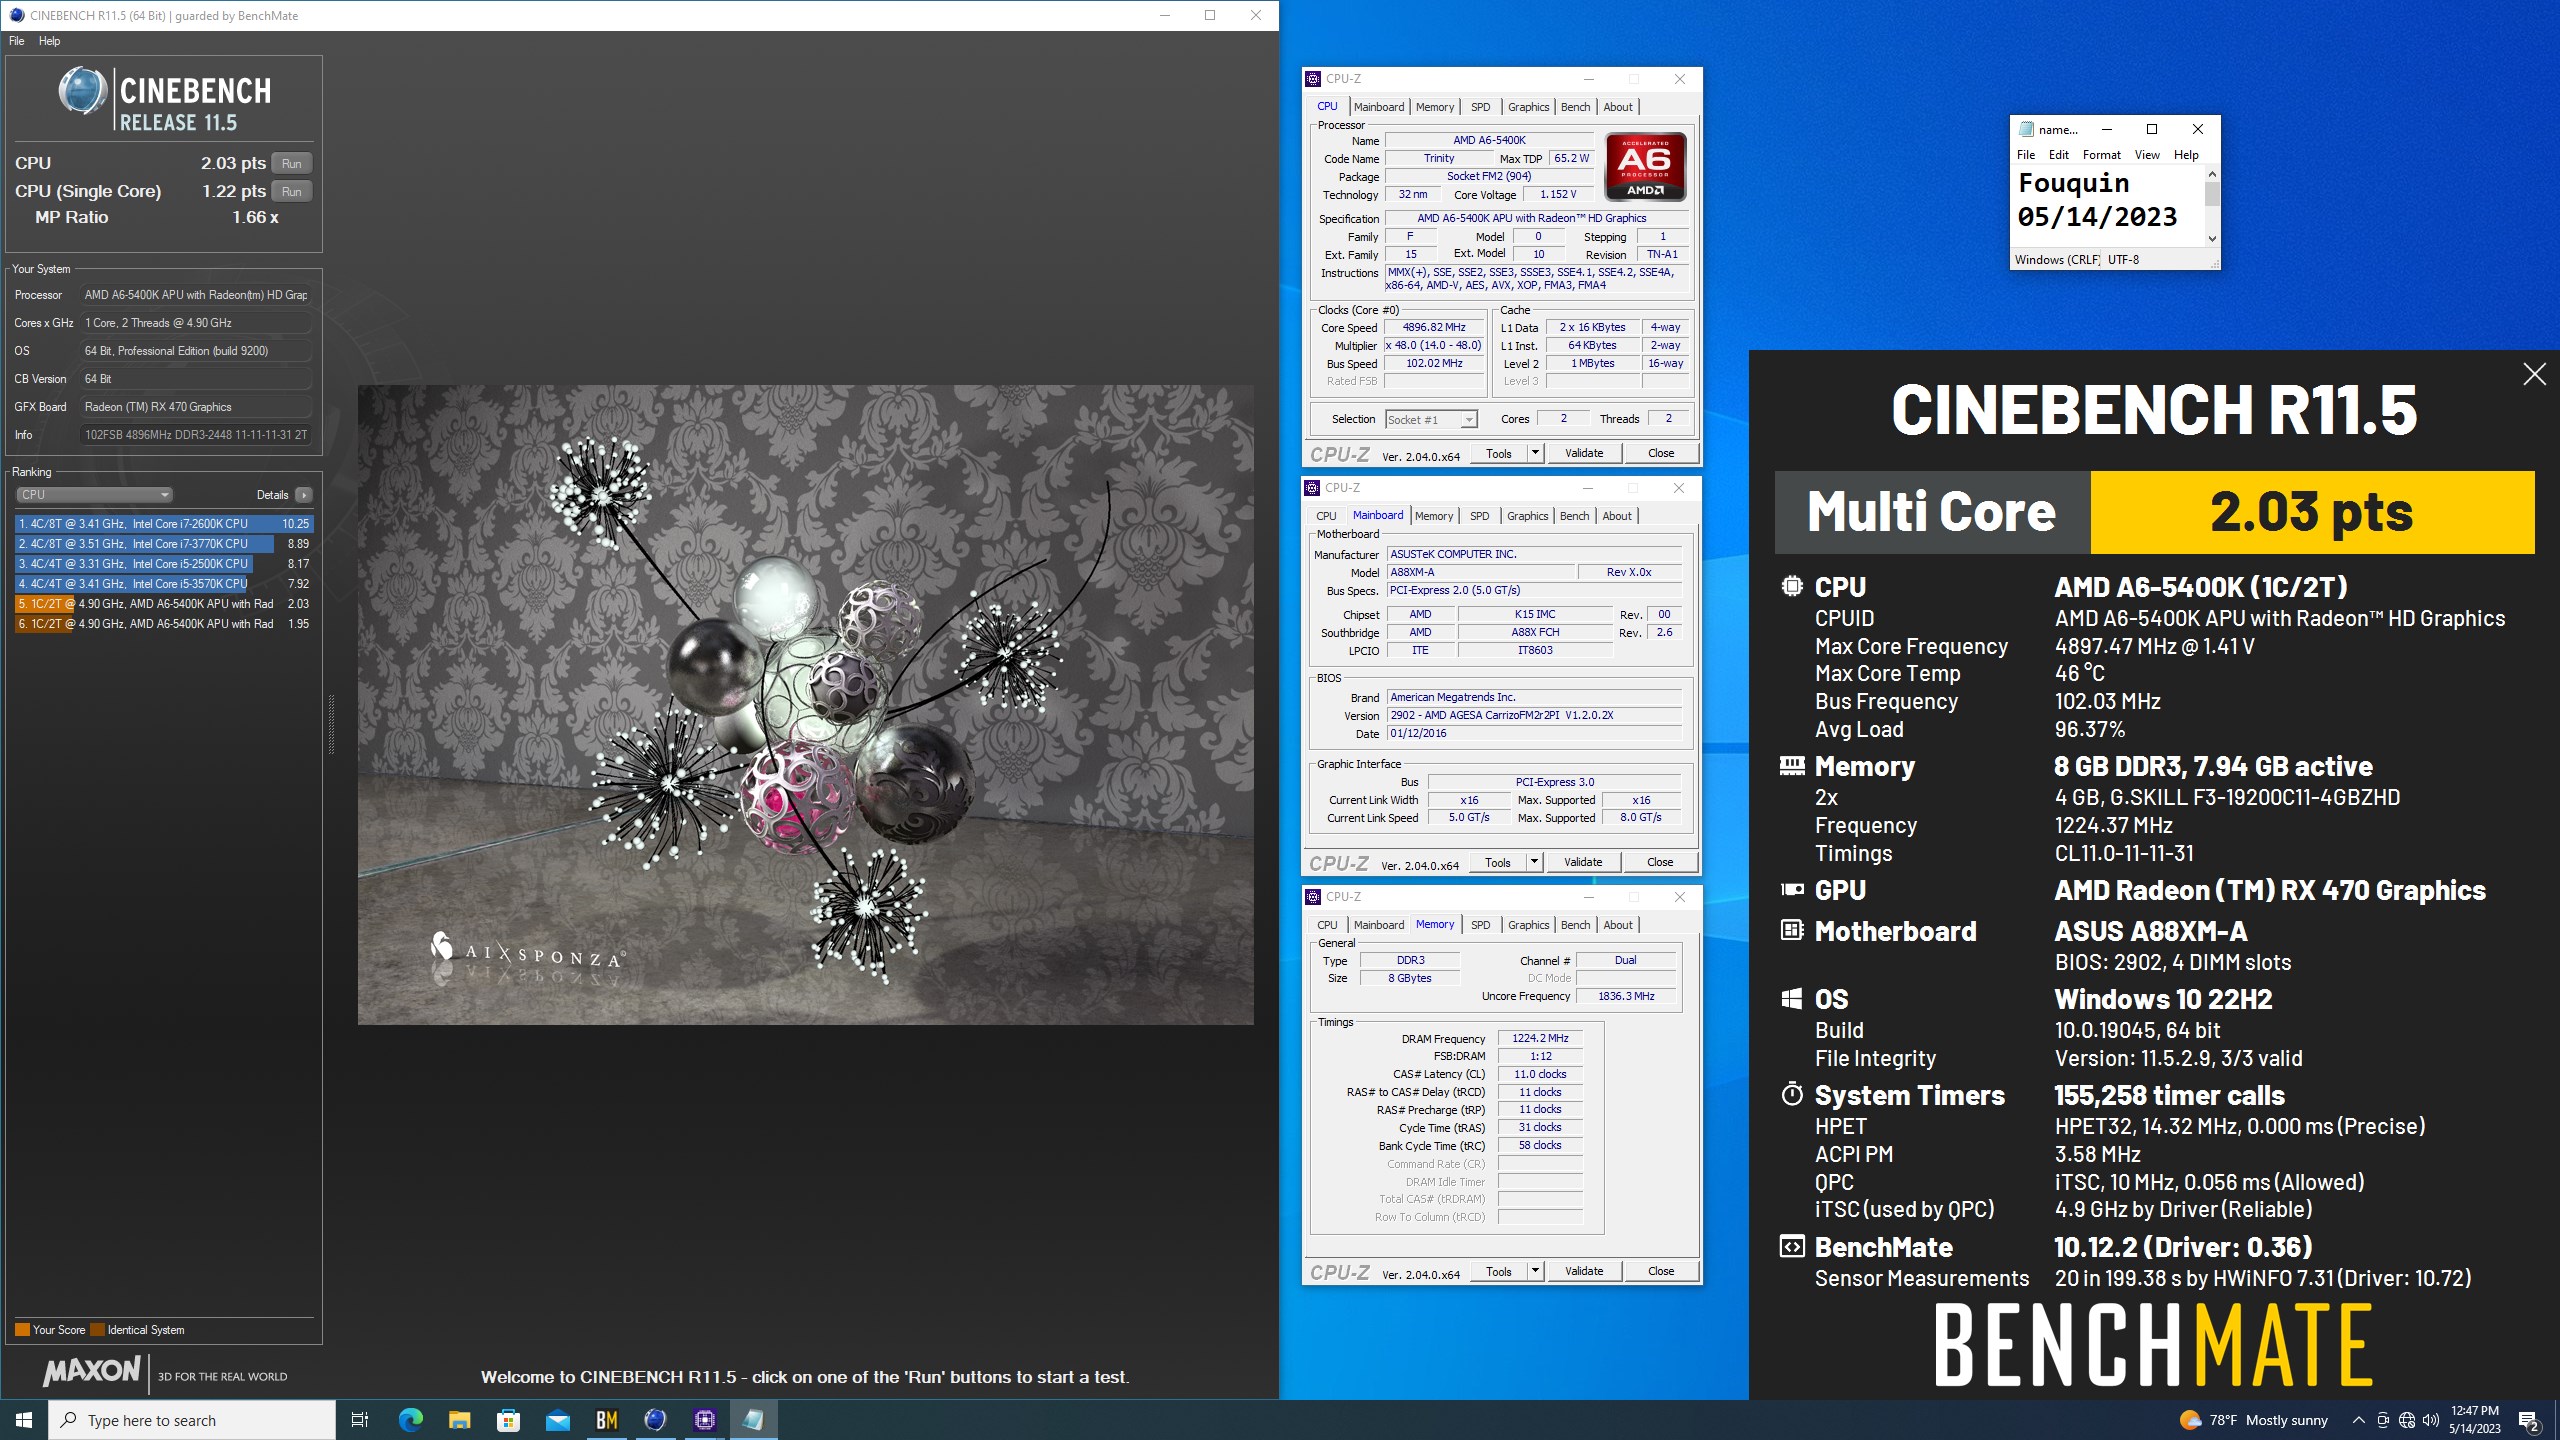Click the CPU-Z top window title icon
Image resolution: width=2560 pixels, height=1440 pixels.
click(1314, 79)
